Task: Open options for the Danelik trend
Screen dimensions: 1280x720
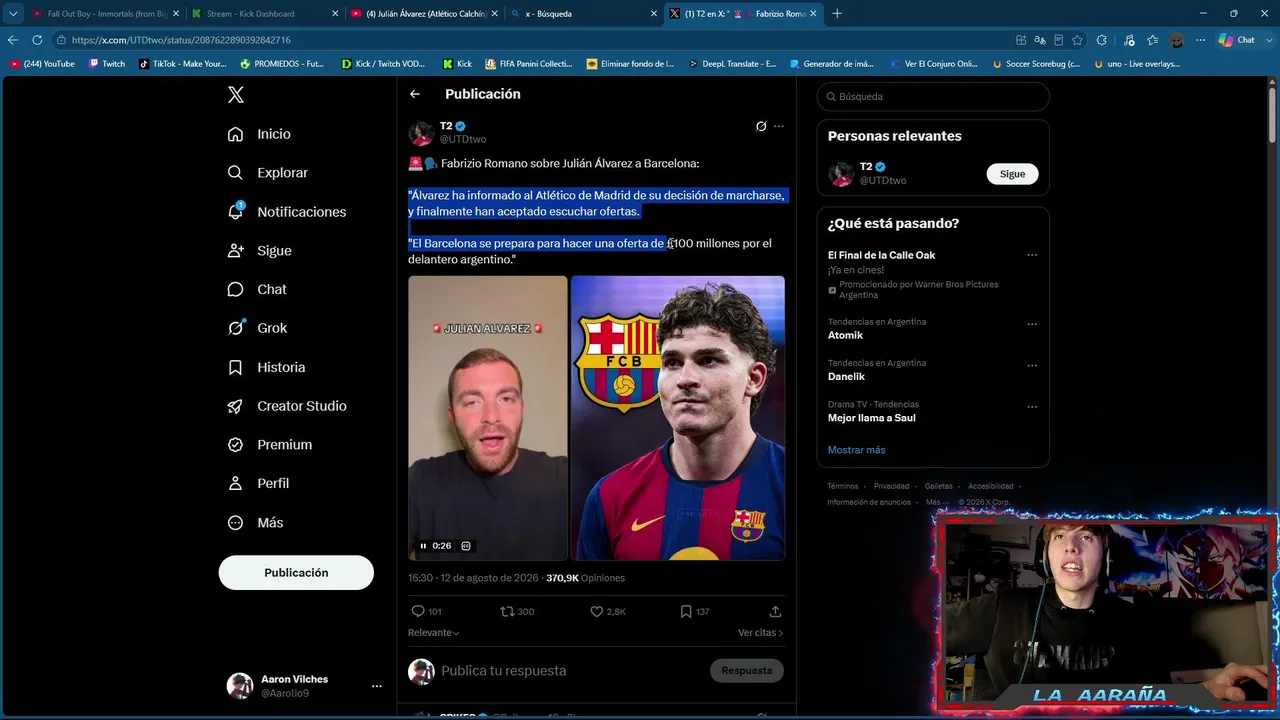Action: click(1032, 365)
